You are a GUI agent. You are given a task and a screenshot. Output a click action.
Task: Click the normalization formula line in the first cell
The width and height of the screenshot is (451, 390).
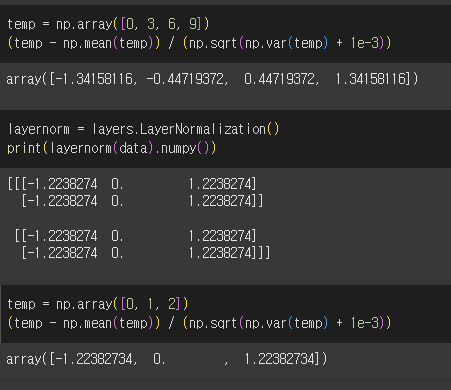point(199,43)
